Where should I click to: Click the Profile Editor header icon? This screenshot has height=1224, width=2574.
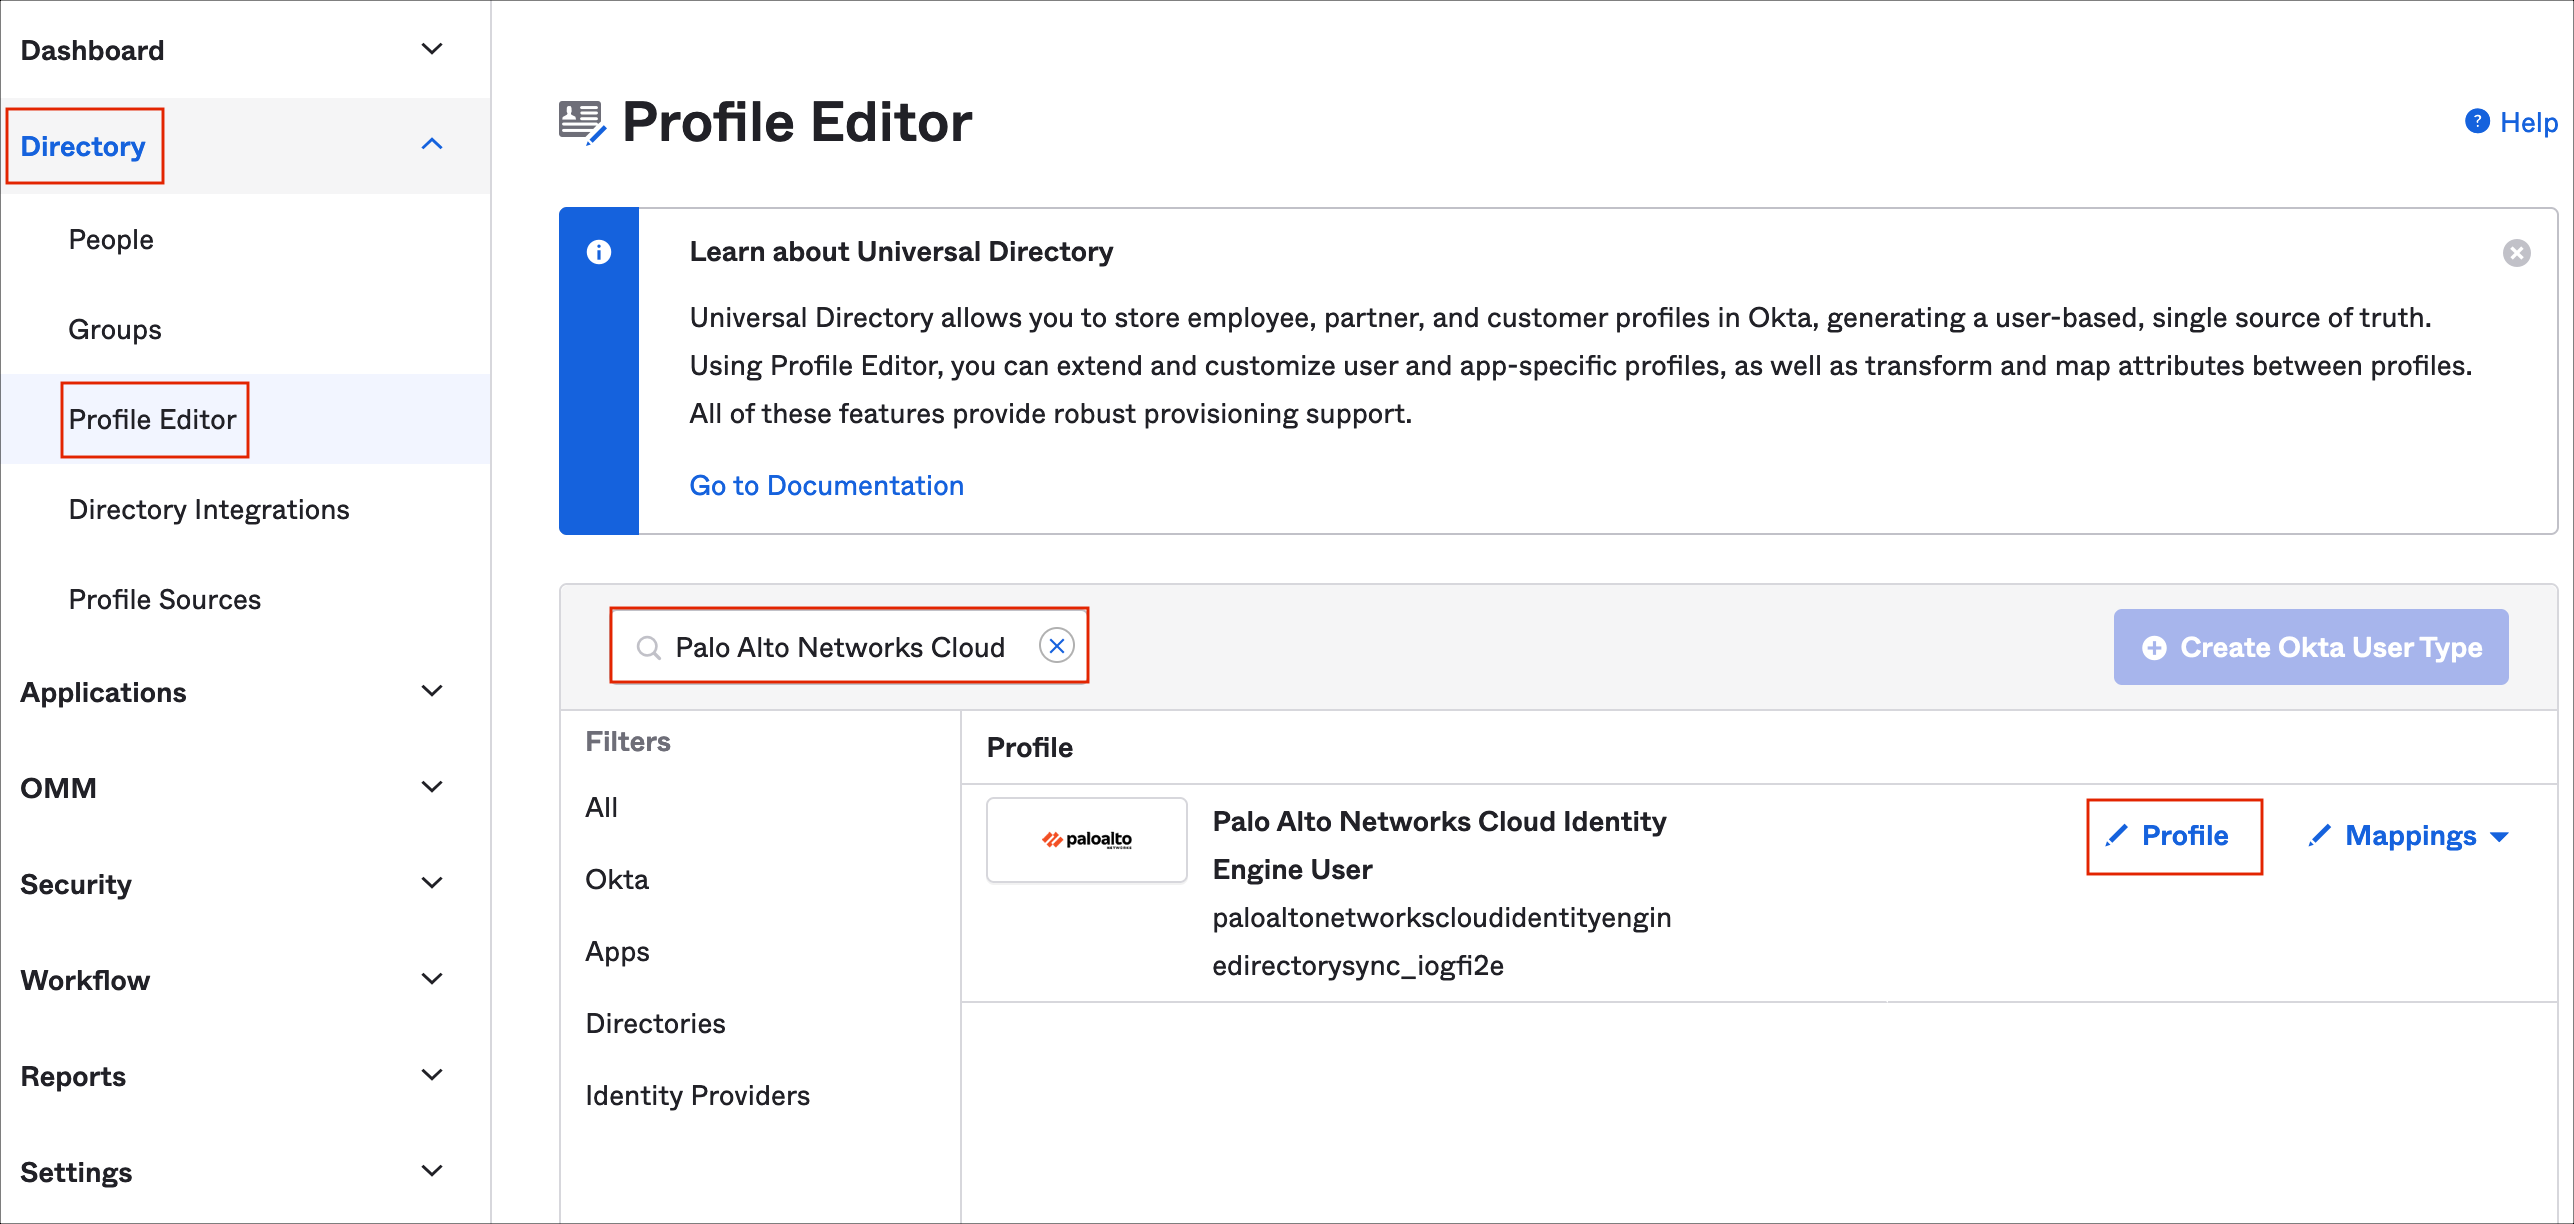(582, 123)
